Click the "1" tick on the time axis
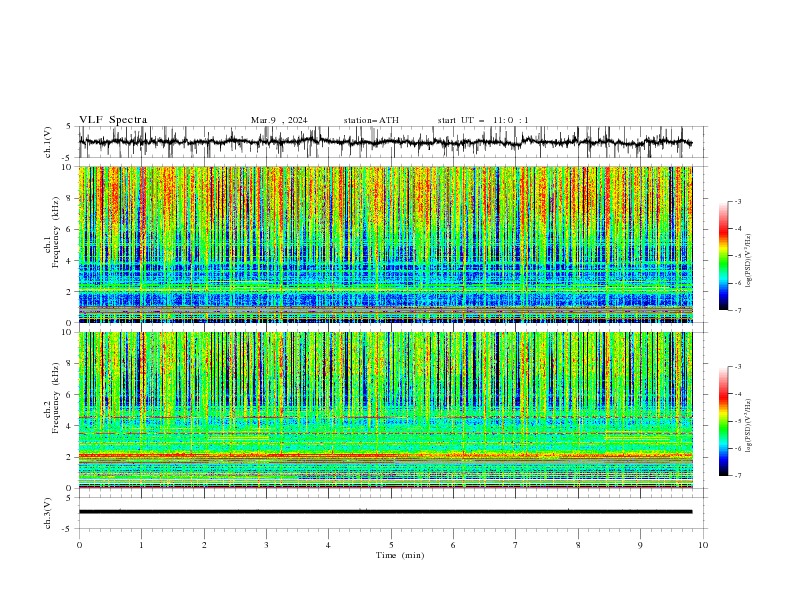Viewport: 792px width, 612px height. [141, 545]
